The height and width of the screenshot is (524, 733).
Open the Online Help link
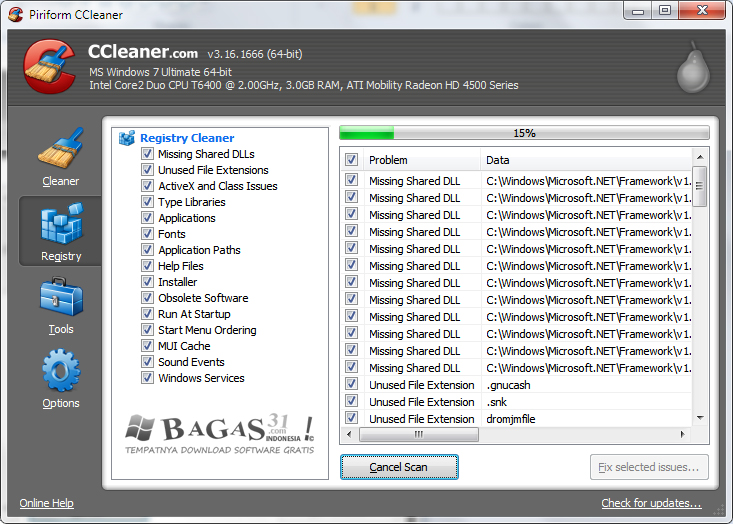pyautogui.click(x=46, y=503)
